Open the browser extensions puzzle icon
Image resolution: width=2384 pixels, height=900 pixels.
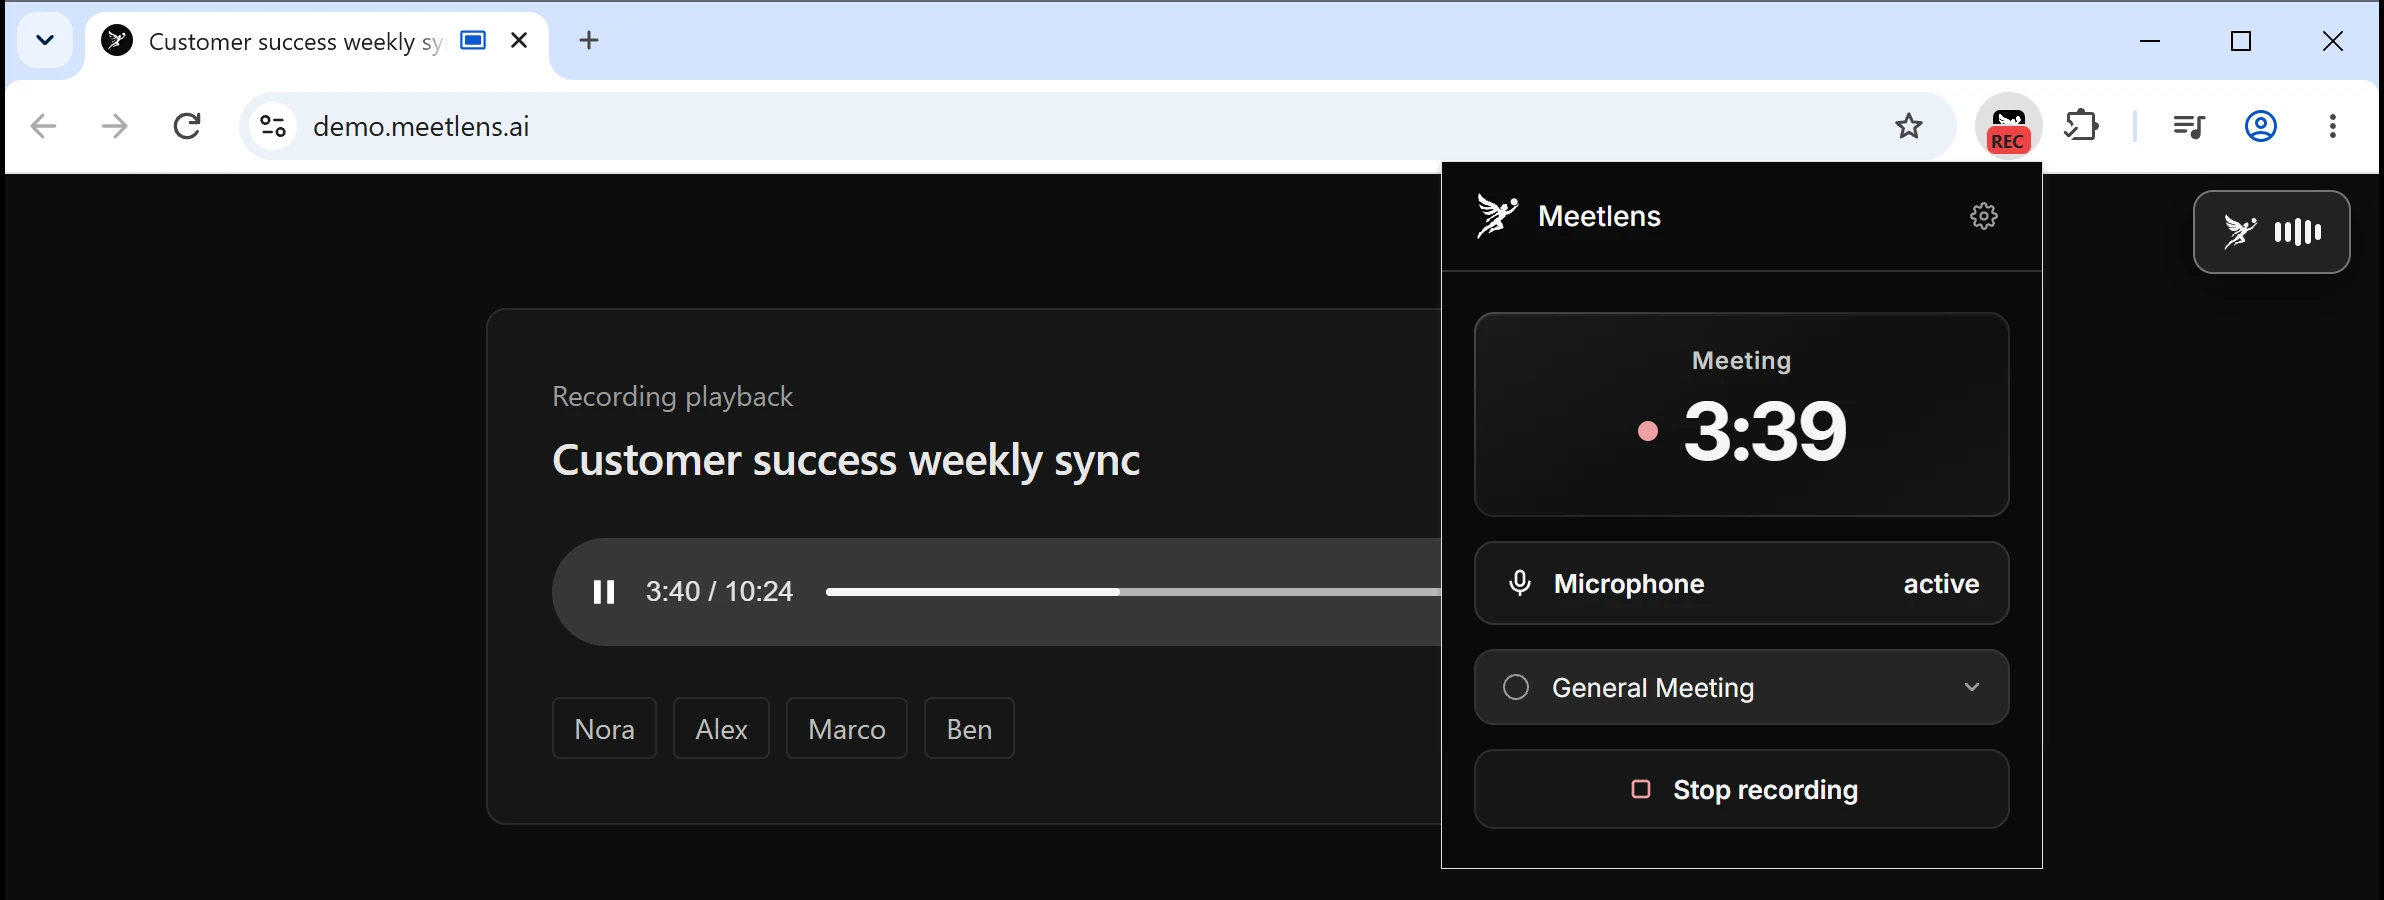[2081, 126]
